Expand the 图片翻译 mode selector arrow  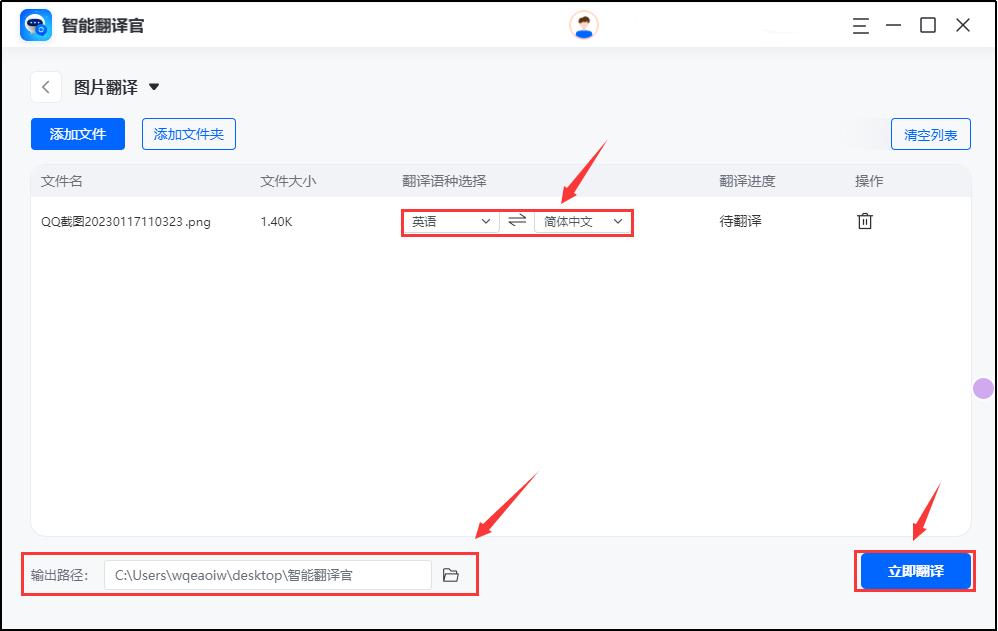pyautogui.click(x=153, y=87)
